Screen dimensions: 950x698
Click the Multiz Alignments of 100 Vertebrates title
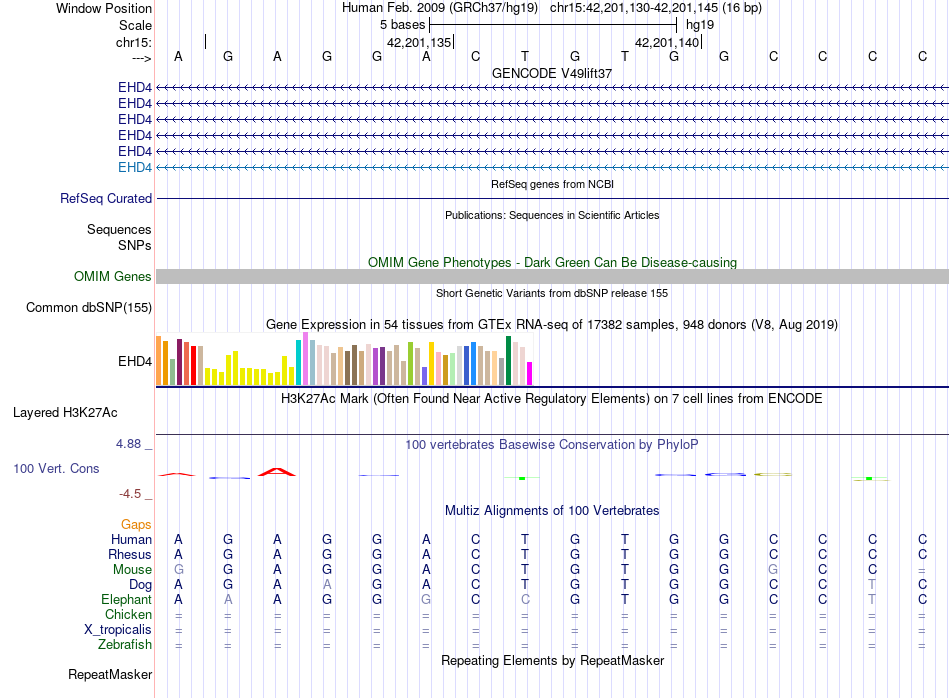coord(552,510)
